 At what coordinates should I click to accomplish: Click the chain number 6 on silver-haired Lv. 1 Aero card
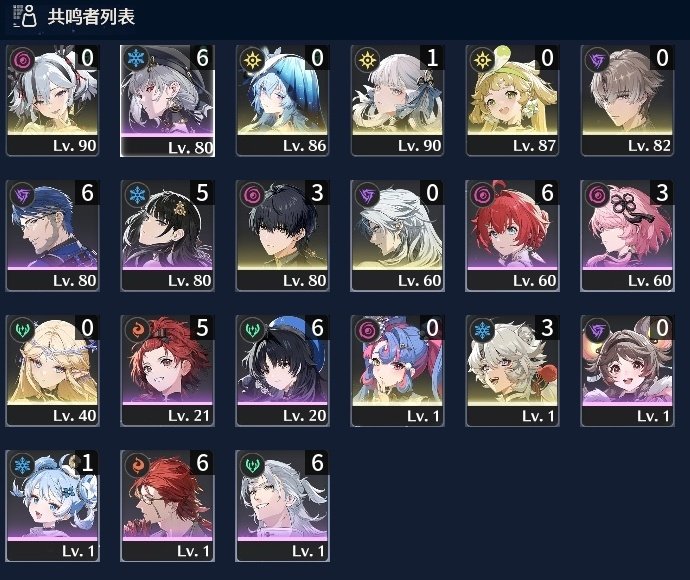317,463
